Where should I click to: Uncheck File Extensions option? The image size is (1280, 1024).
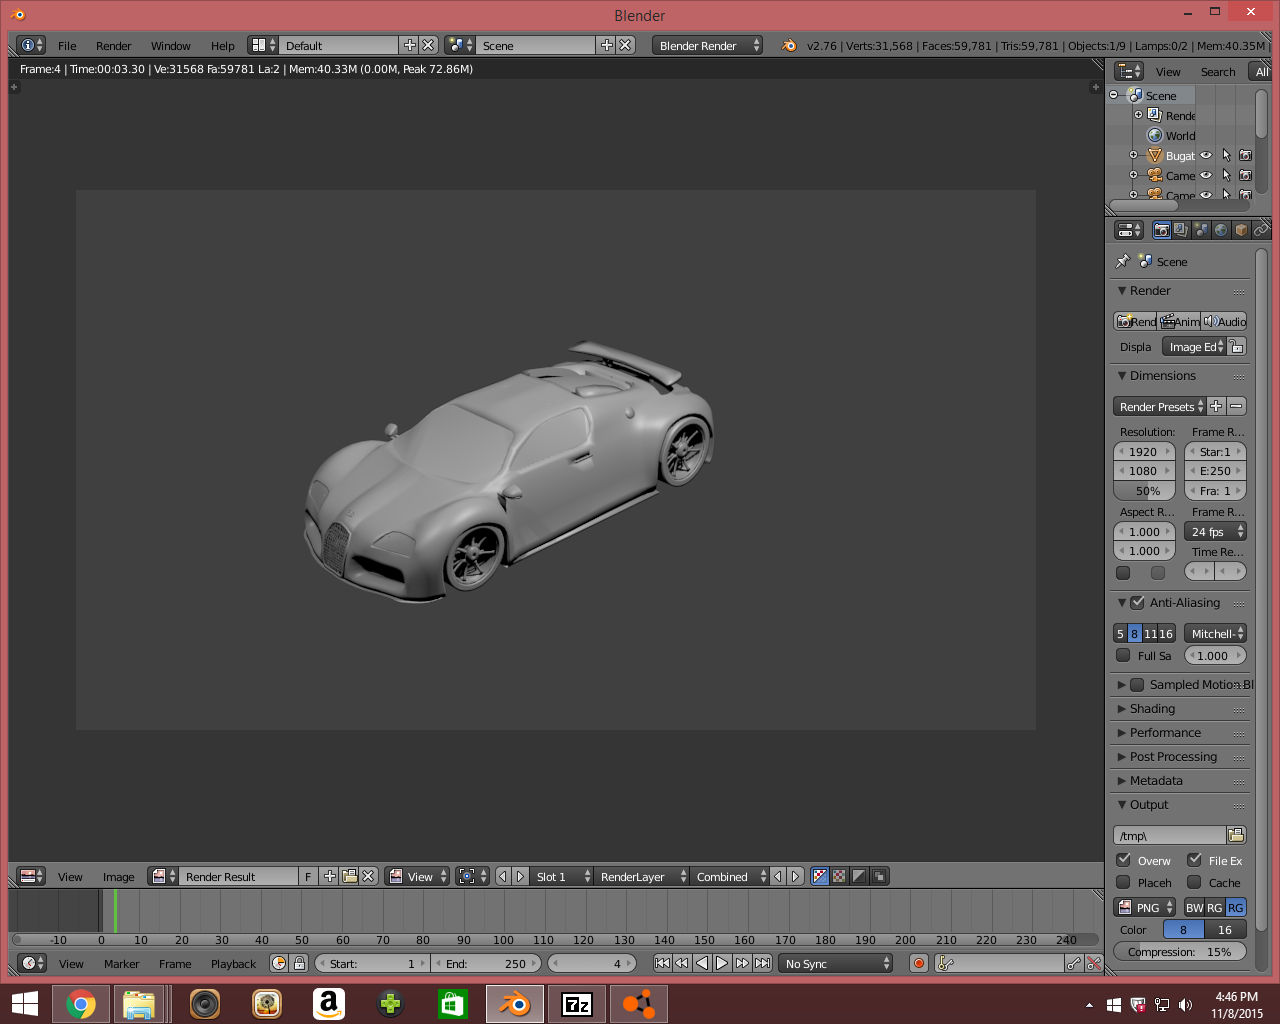coord(1194,860)
